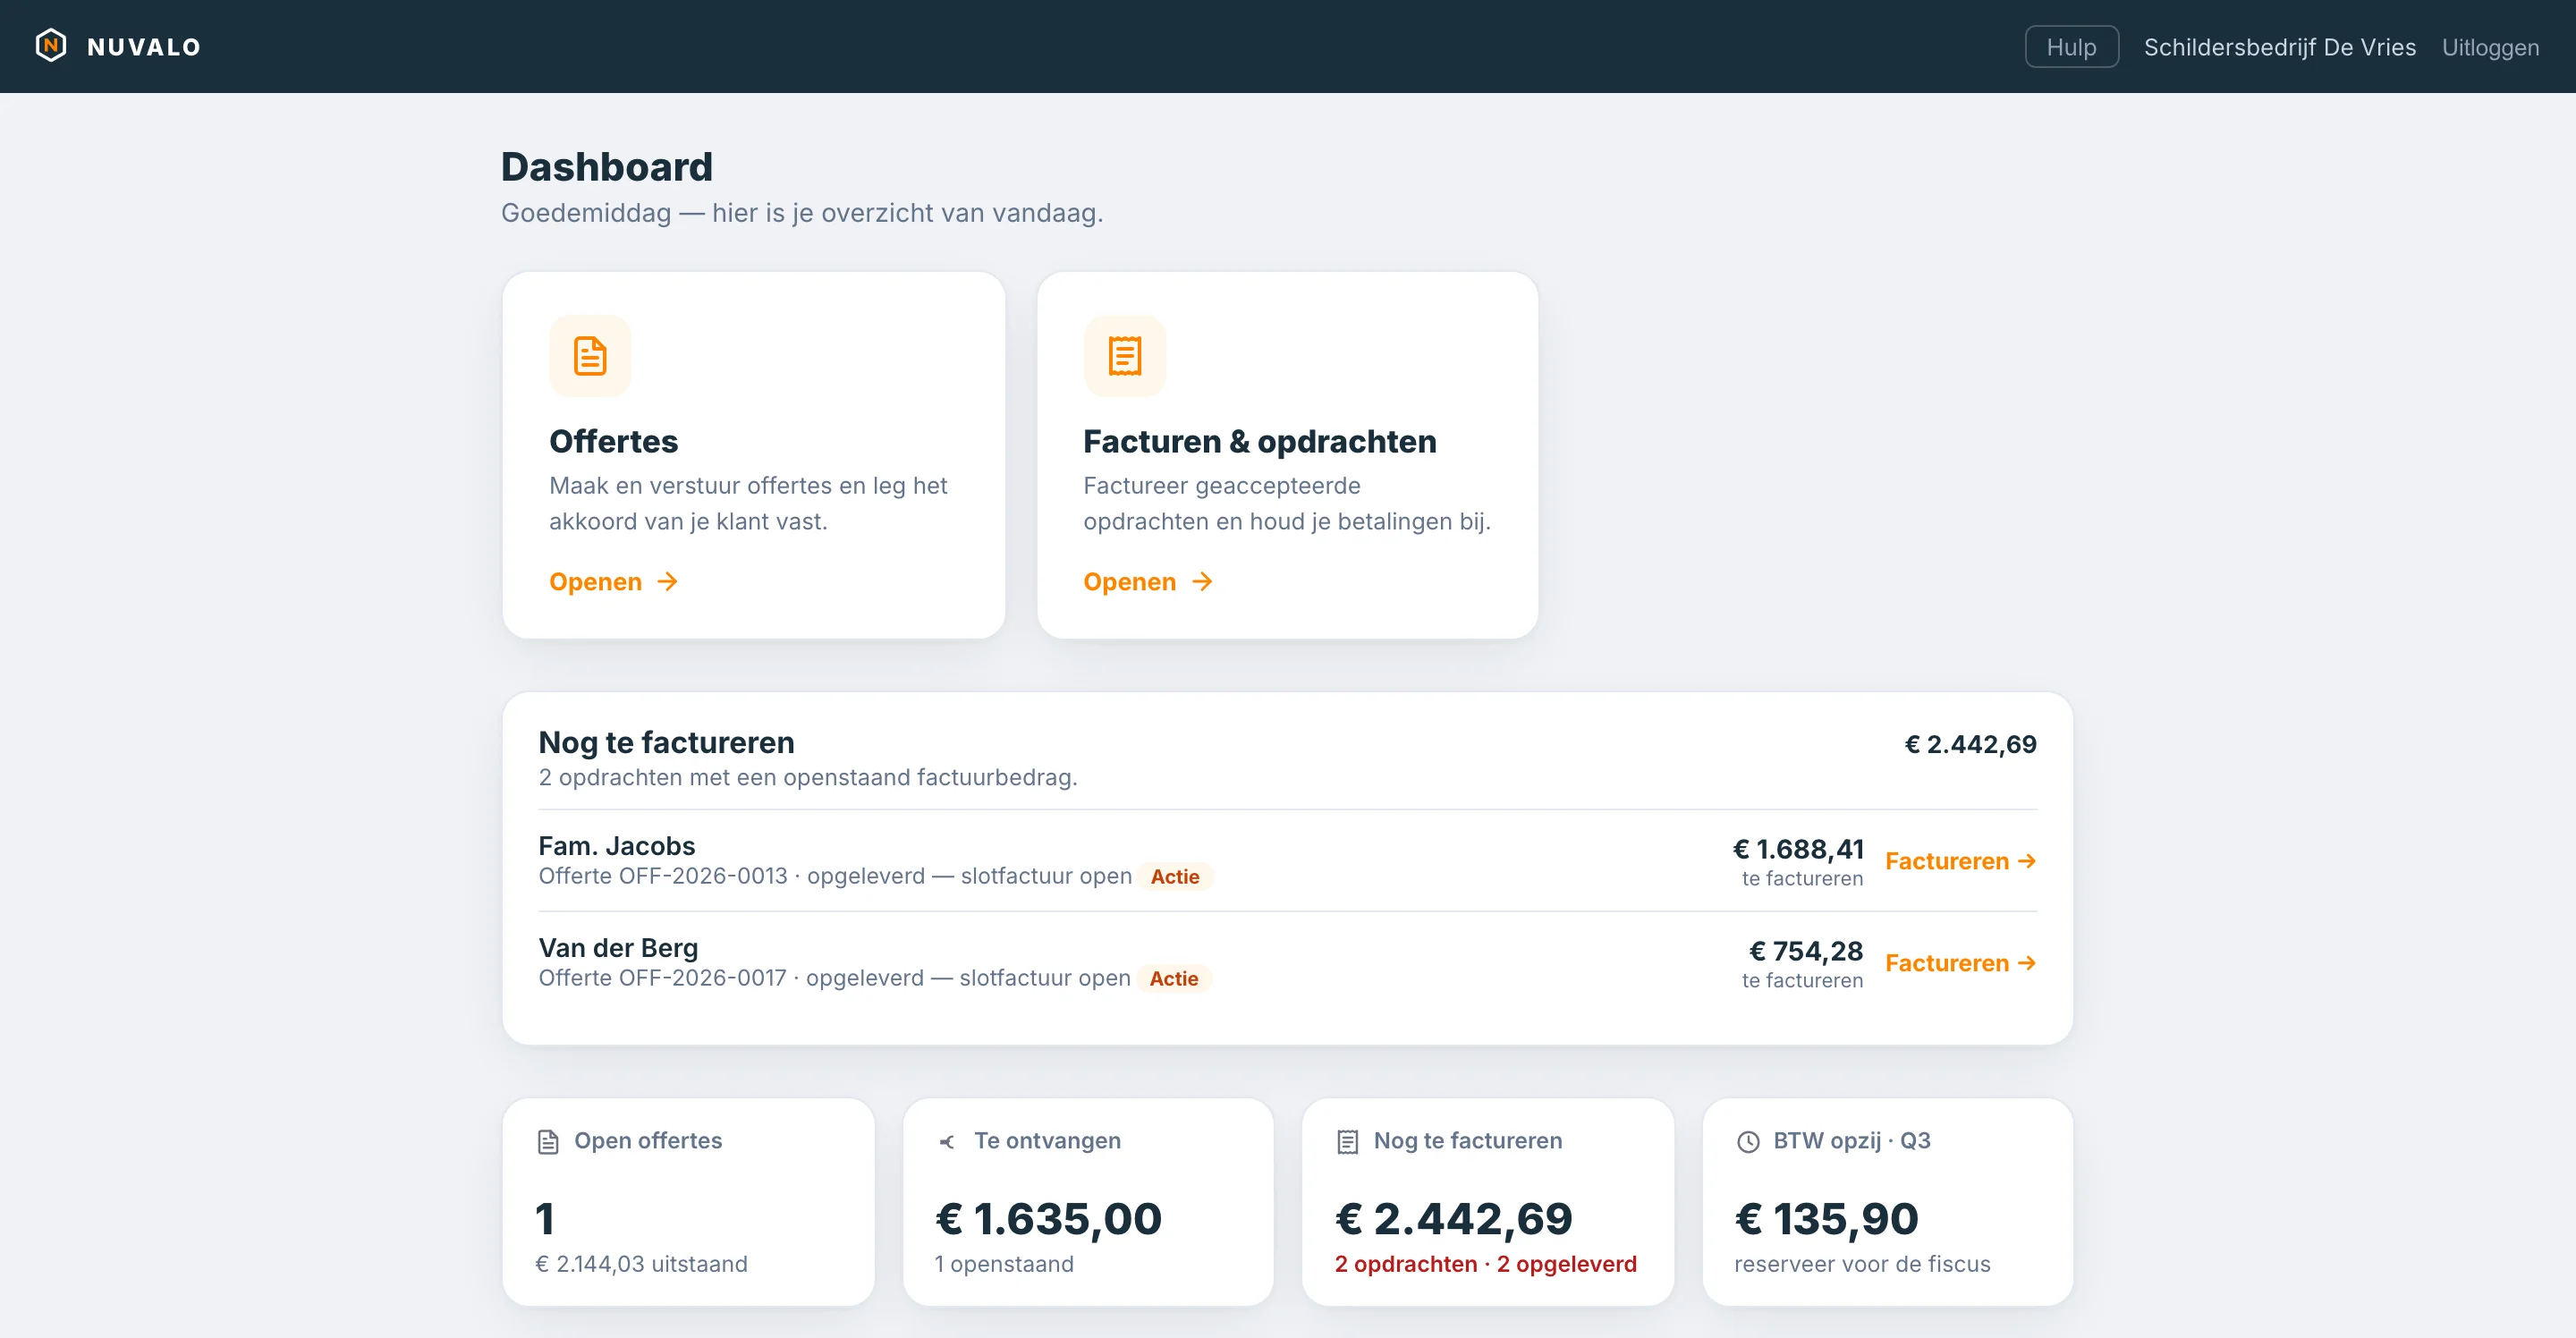The height and width of the screenshot is (1338, 2576).
Task: Click the arrow next to Offertes Openen
Action: 667,582
